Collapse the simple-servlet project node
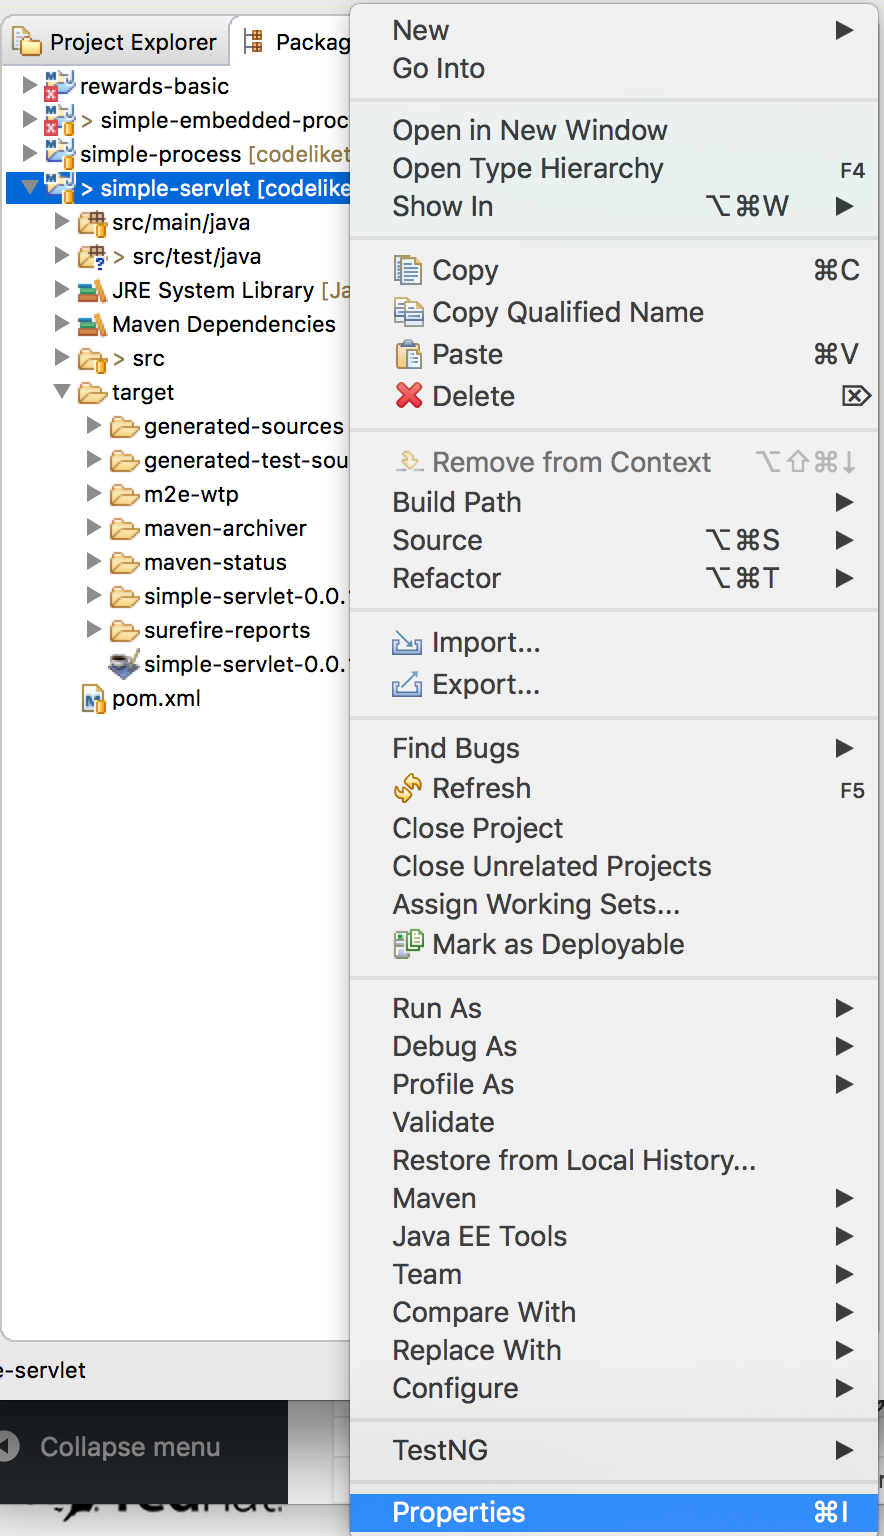Image resolution: width=884 pixels, height=1536 pixels. coord(29,188)
